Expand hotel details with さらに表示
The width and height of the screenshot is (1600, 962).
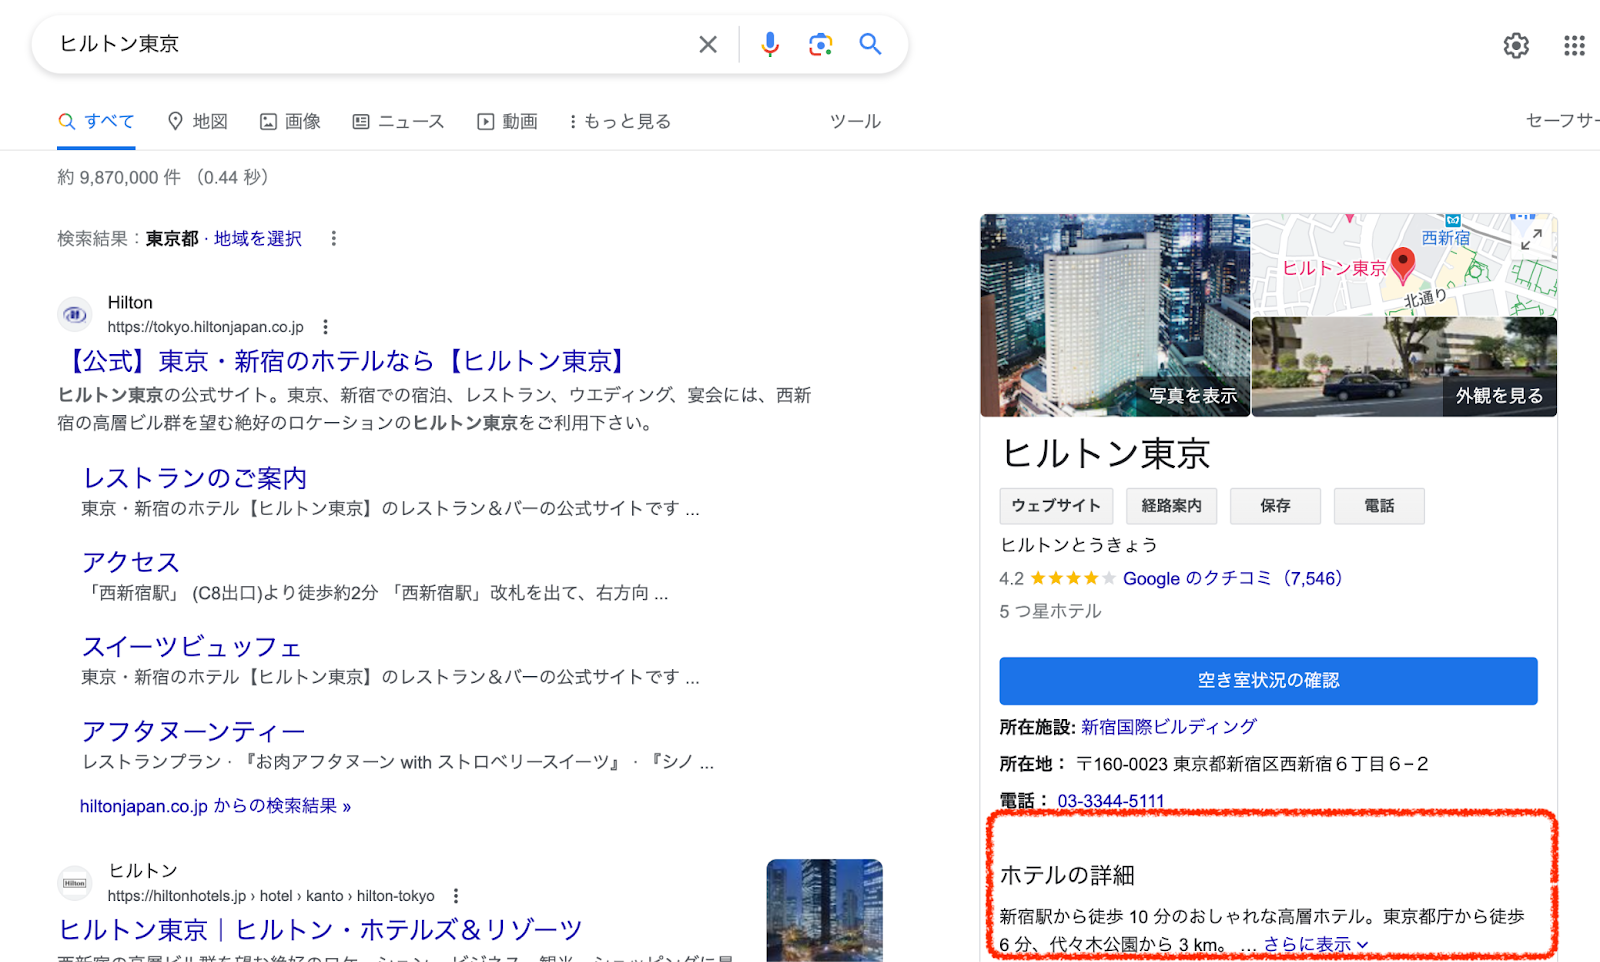pos(1315,945)
